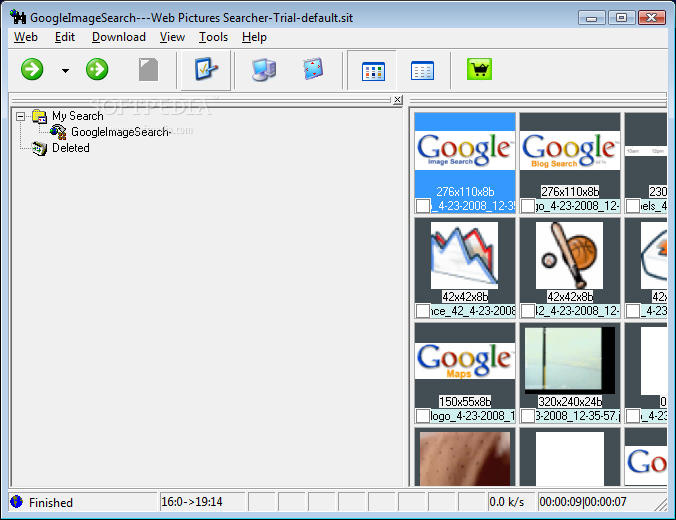Click the 0.0 k/s speed field

click(x=511, y=502)
